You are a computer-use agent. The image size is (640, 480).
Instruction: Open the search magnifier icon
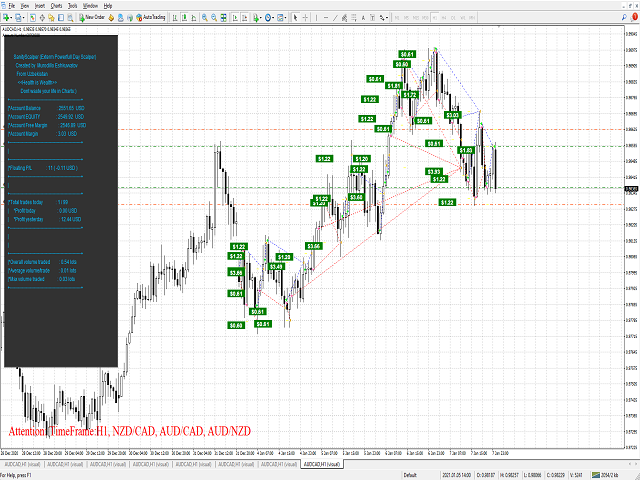624,18
